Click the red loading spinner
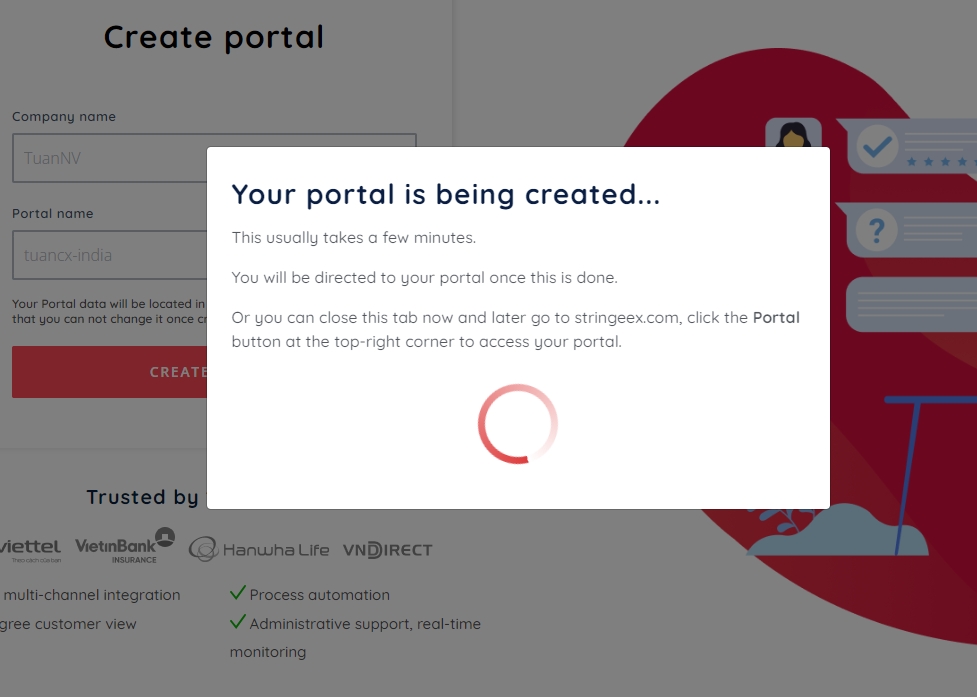Image resolution: width=977 pixels, height=697 pixels. click(x=517, y=424)
